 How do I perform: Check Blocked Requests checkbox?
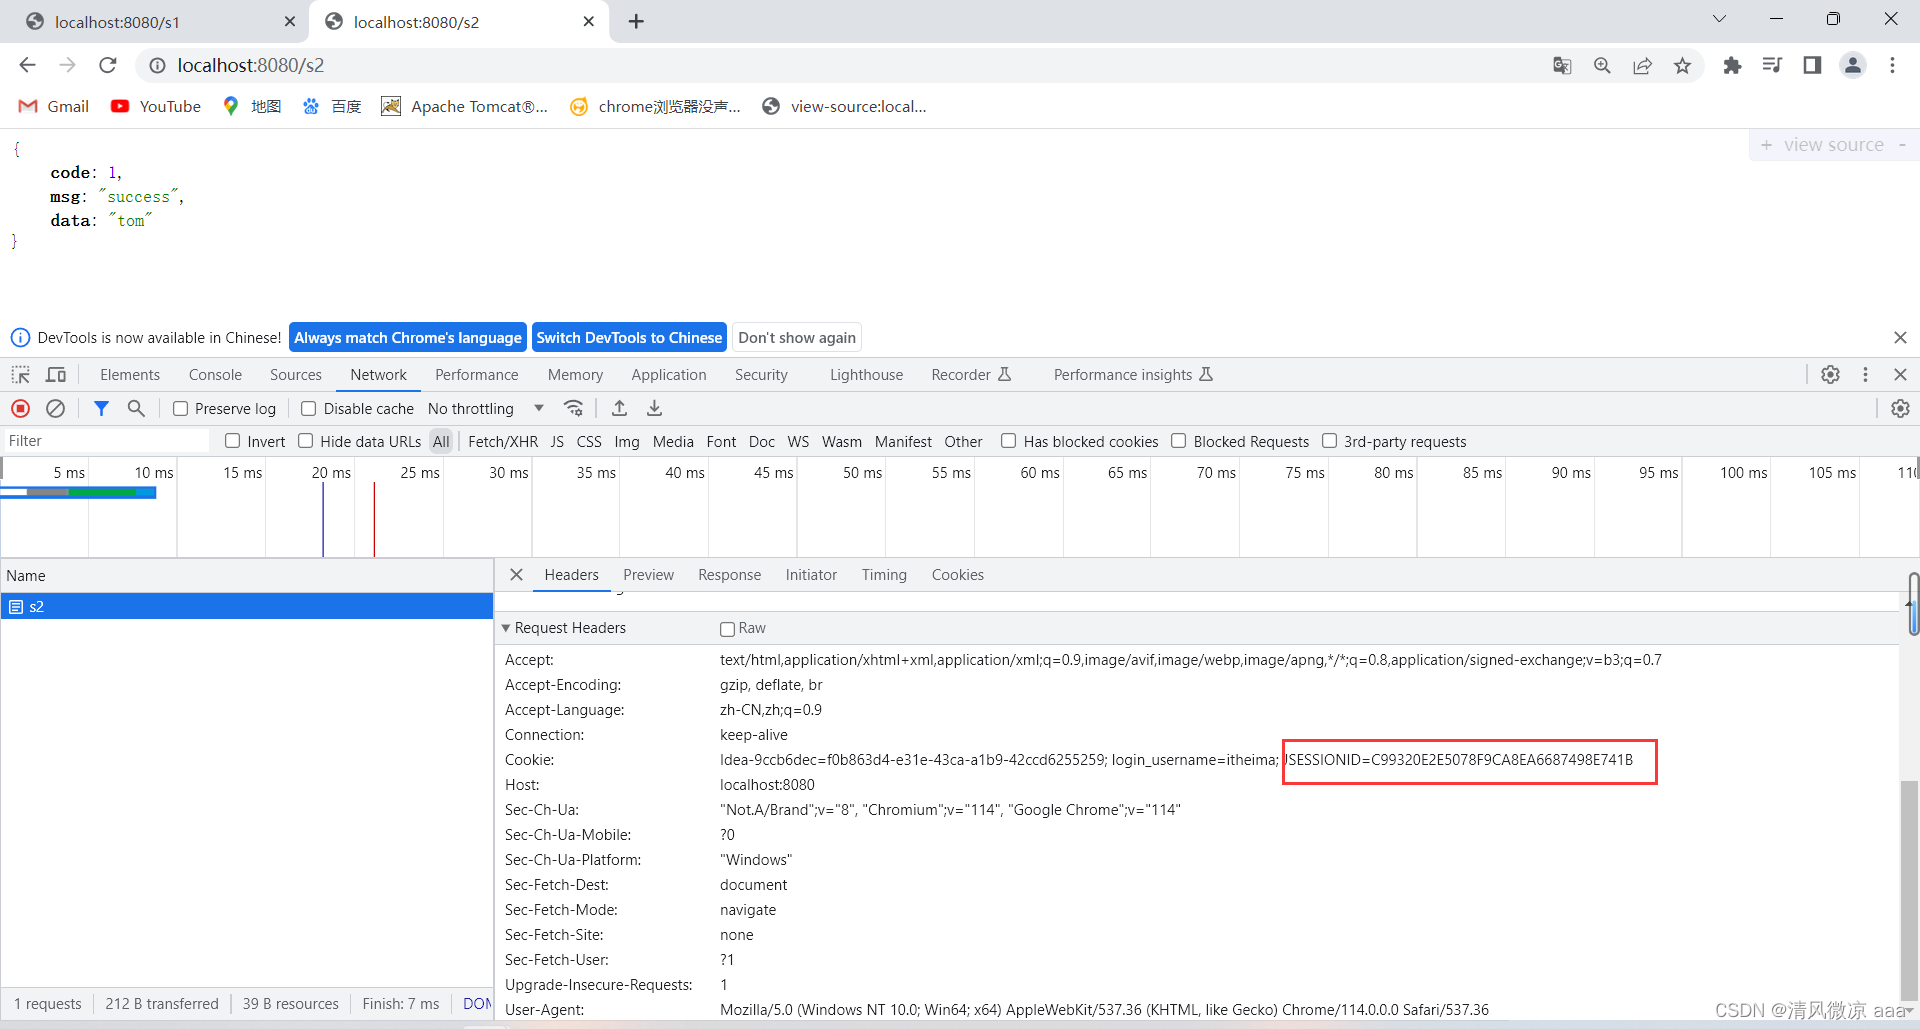tap(1179, 441)
